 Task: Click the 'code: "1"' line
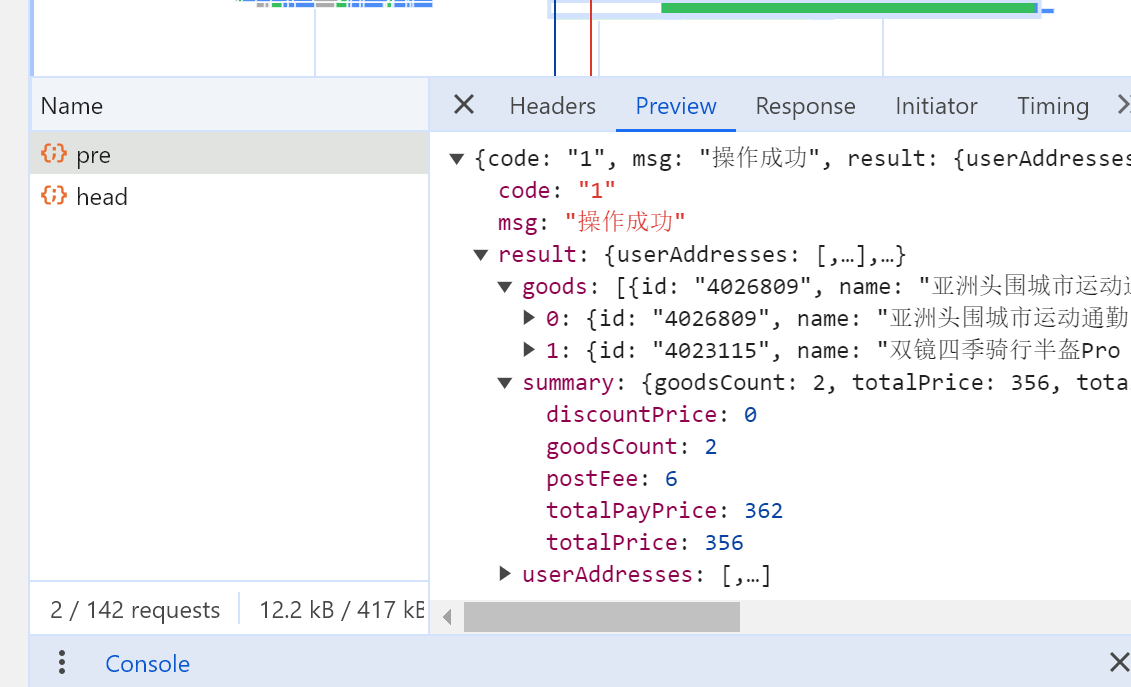(x=557, y=191)
